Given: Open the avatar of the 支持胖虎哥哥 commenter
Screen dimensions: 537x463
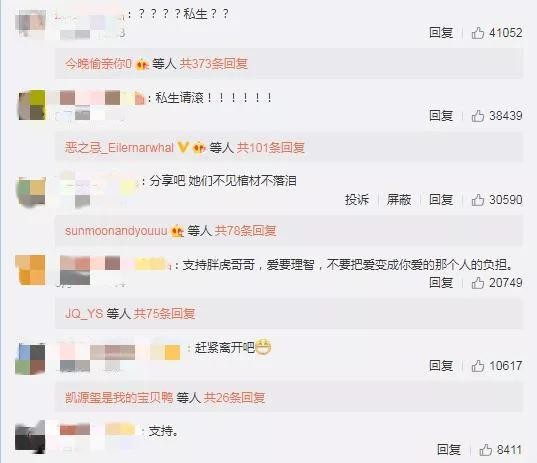Looking at the screenshot, I should pos(30,270).
